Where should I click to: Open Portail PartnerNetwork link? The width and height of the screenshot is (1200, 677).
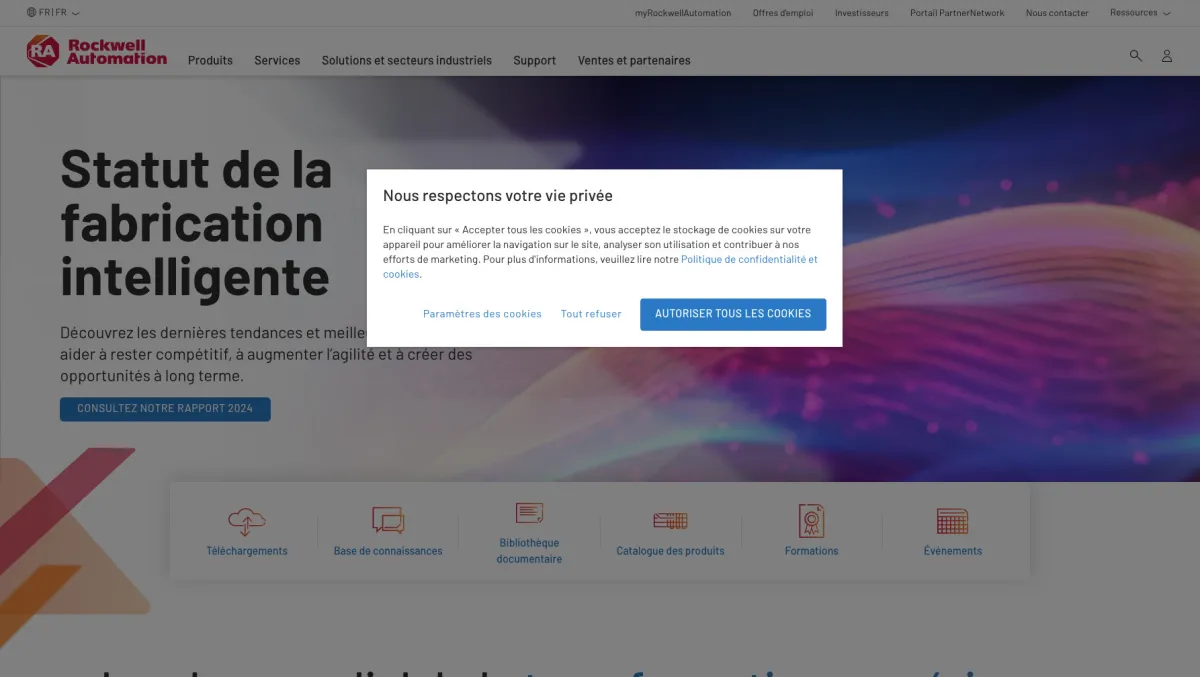[957, 13]
